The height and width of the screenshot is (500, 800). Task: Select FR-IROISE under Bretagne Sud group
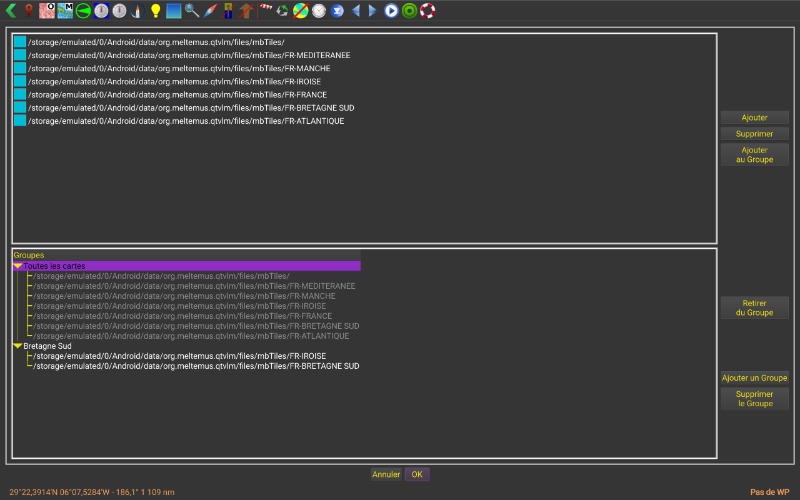click(x=180, y=356)
